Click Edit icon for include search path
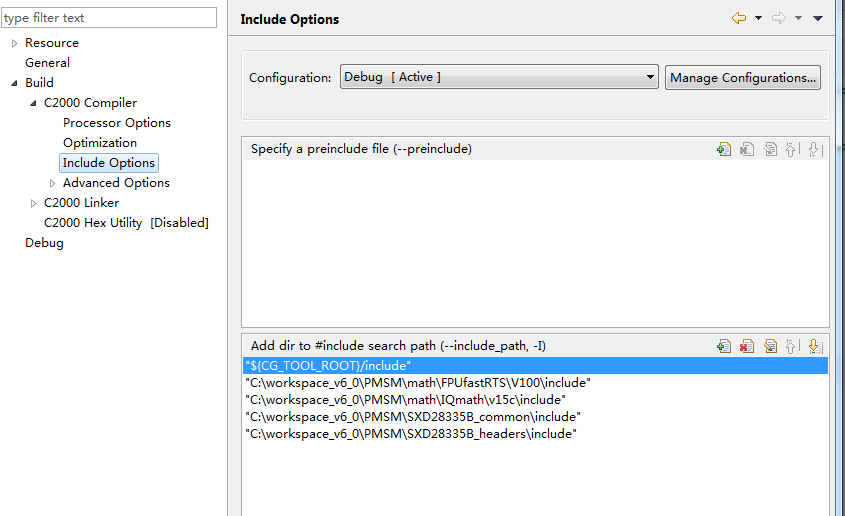Viewport: 845px width, 516px height. 770,346
